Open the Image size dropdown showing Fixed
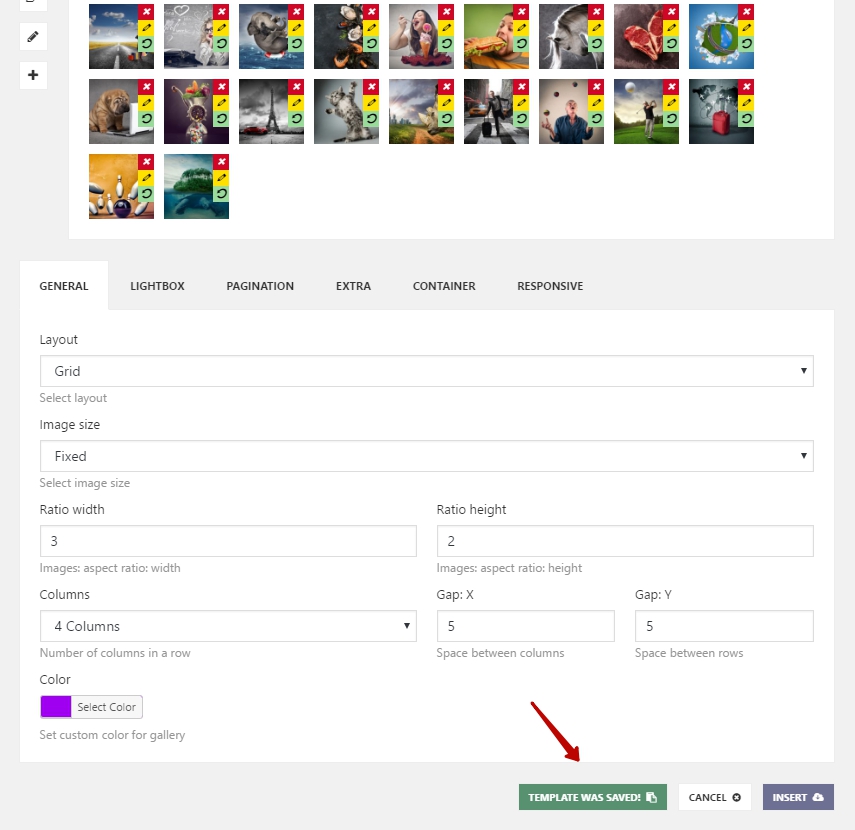 tap(426, 456)
